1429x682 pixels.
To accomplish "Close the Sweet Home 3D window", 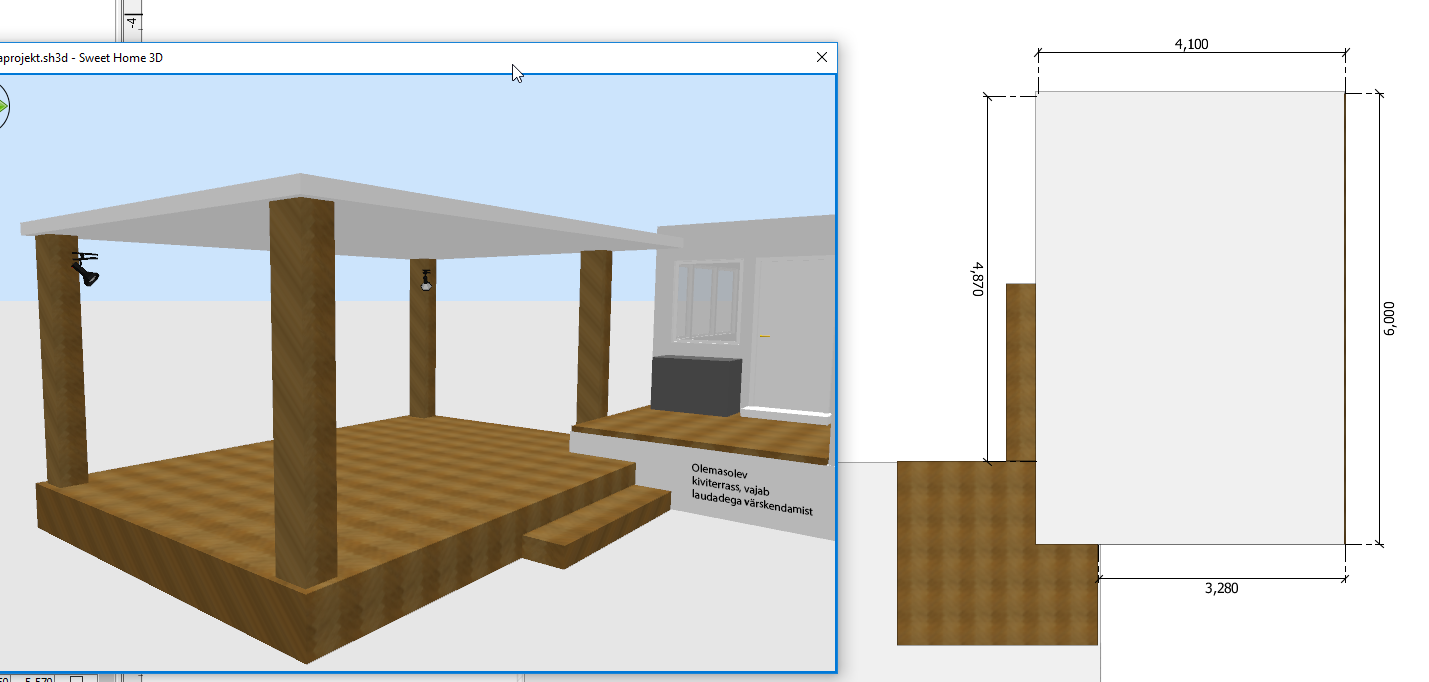I will click(822, 58).
